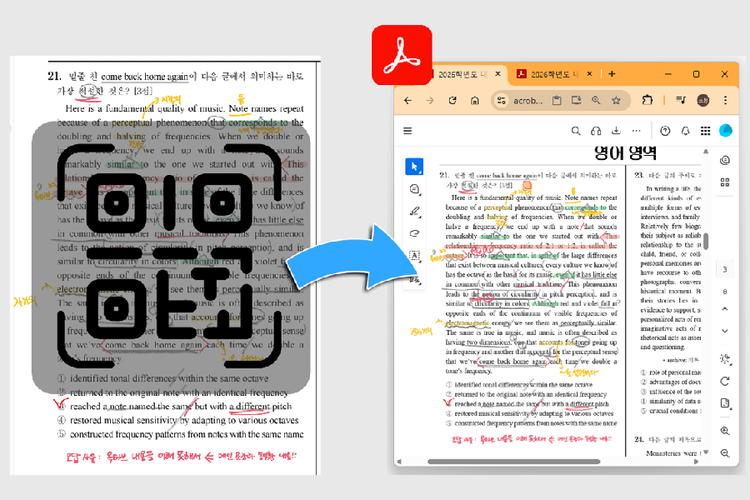Open the page display settings document icon

(x=725, y=403)
